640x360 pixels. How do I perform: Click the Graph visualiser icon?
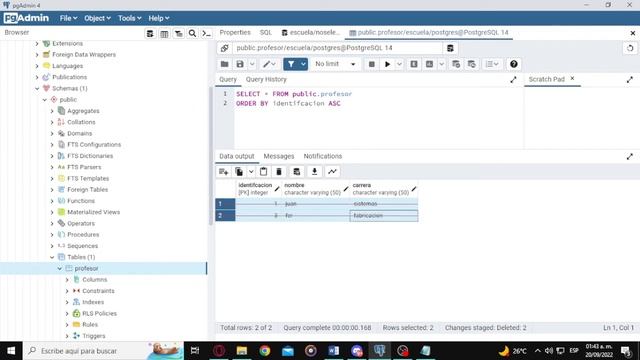pyautogui.click(x=332, y=172)
